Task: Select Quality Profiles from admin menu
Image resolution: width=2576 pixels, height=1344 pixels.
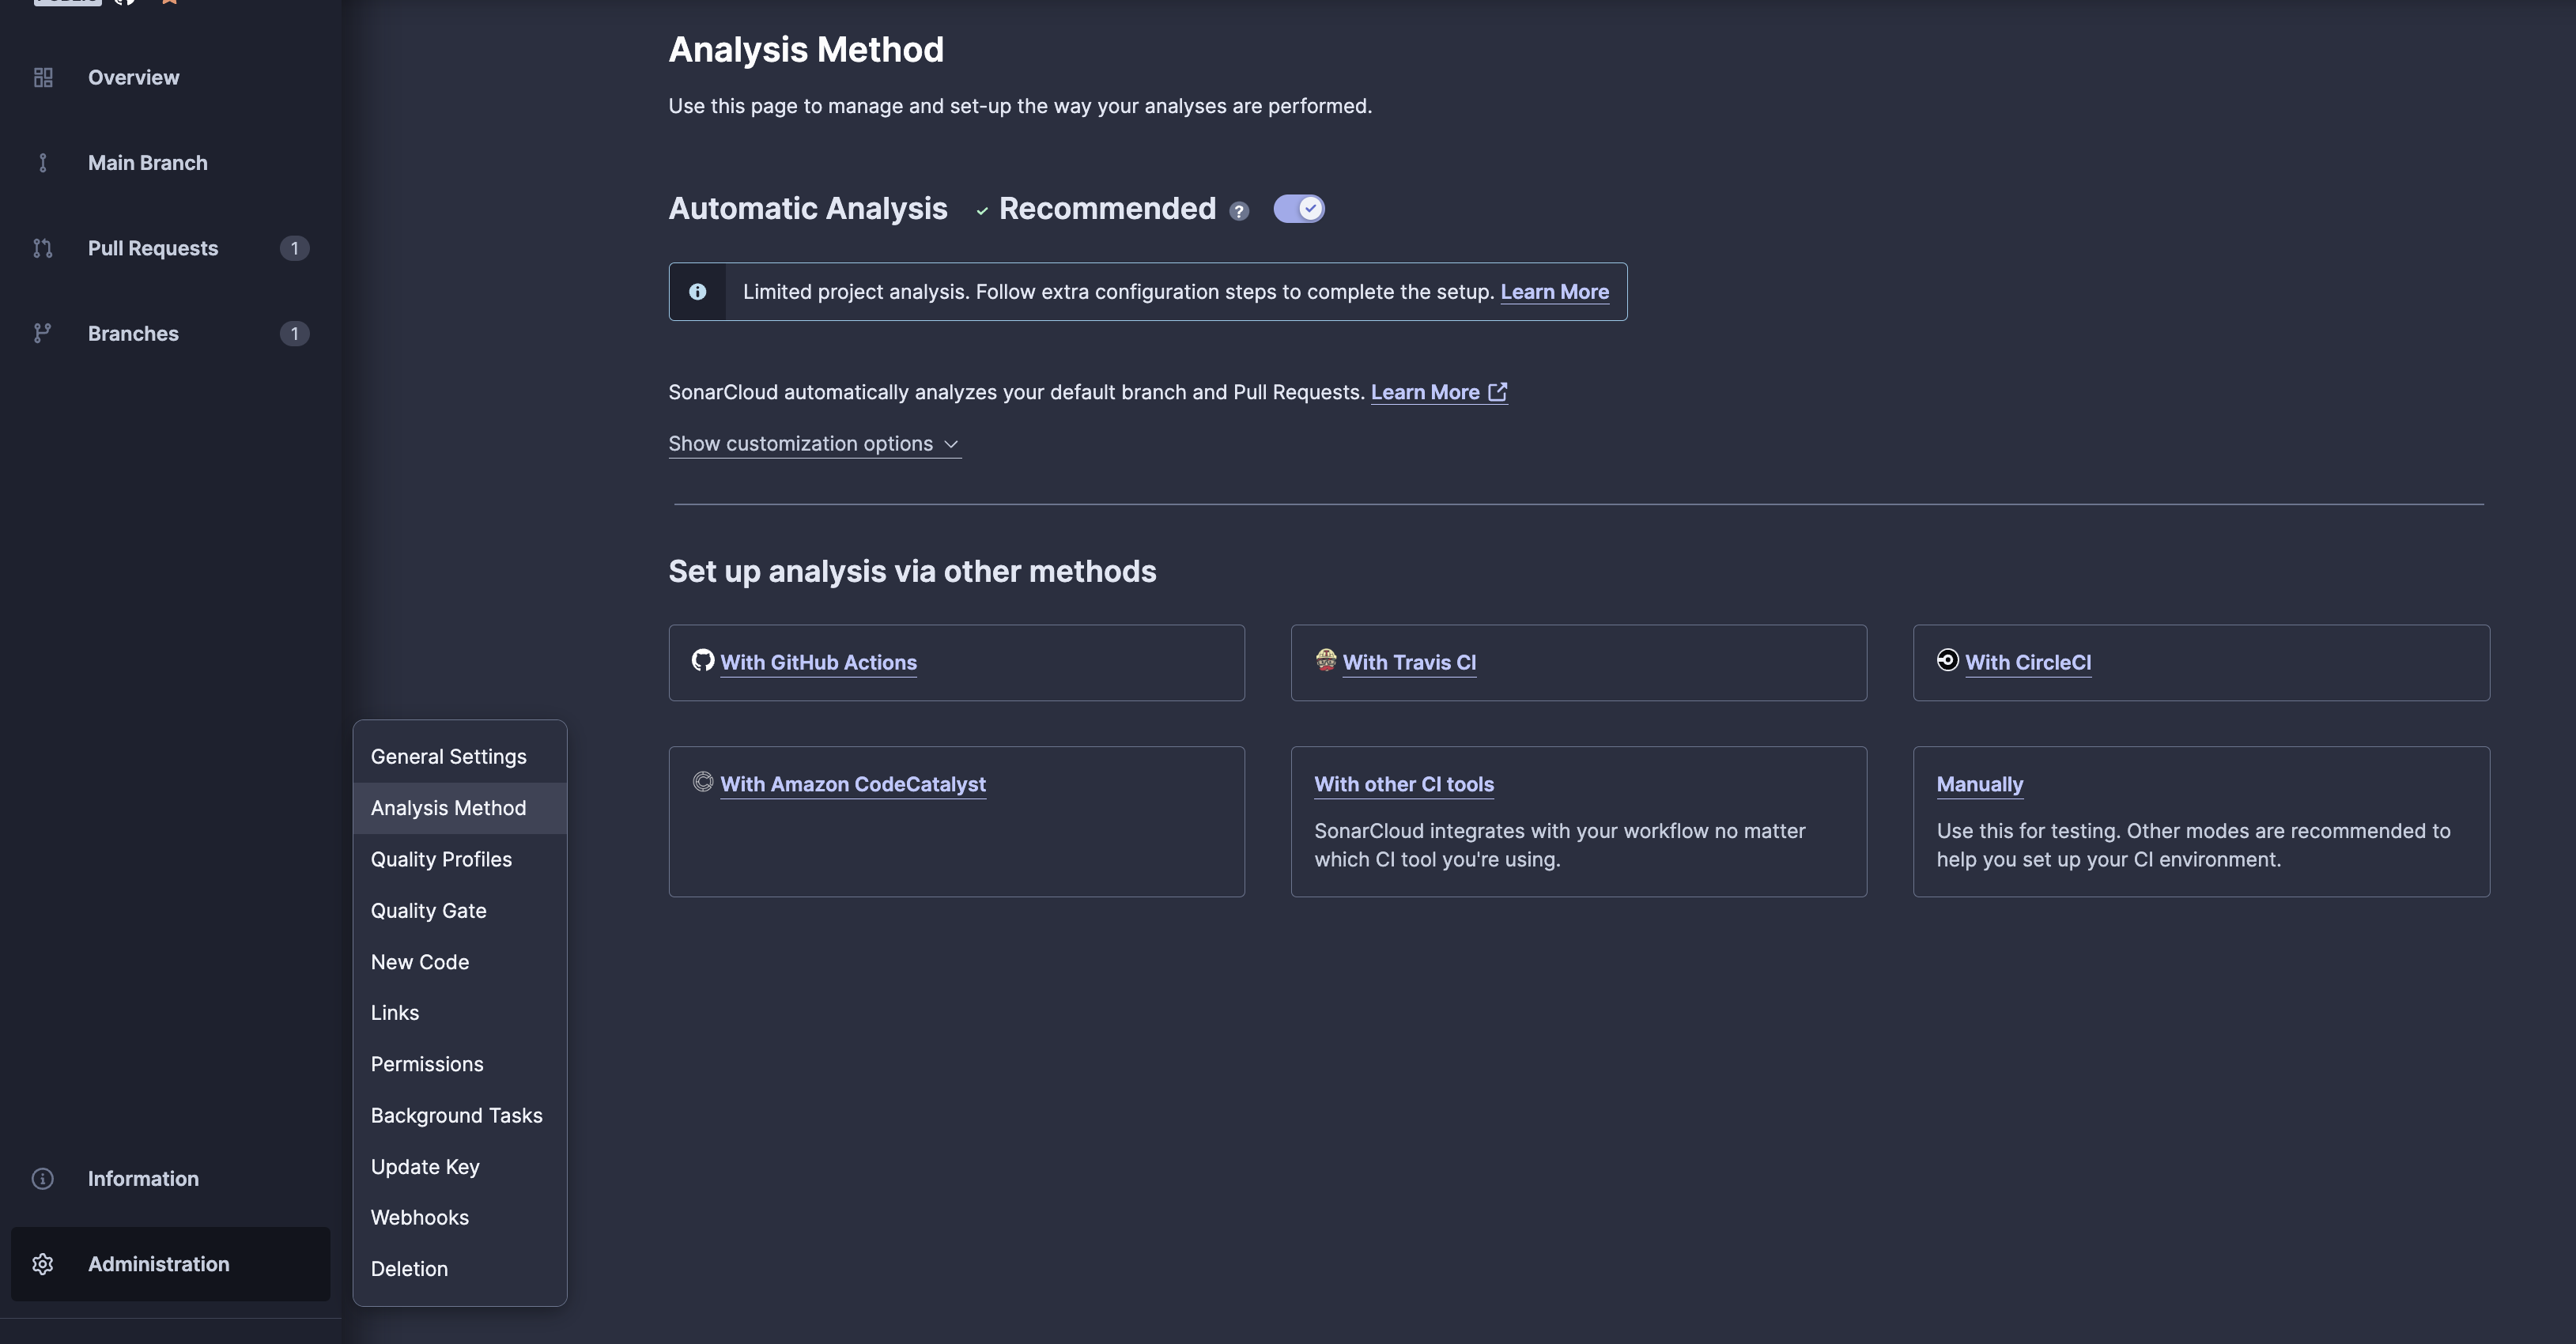Action: pos(441,859)
